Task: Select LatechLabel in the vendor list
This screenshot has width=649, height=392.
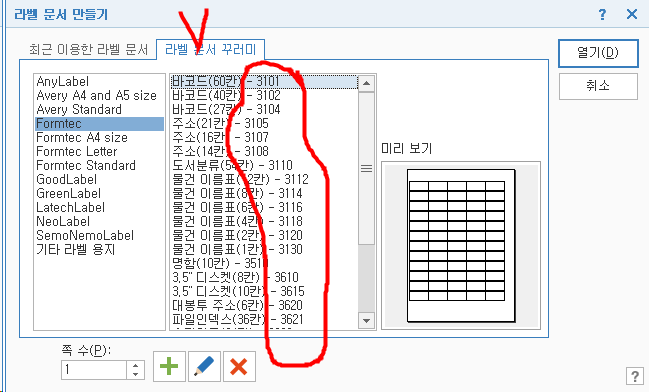Action: click(x=99, y=207)
